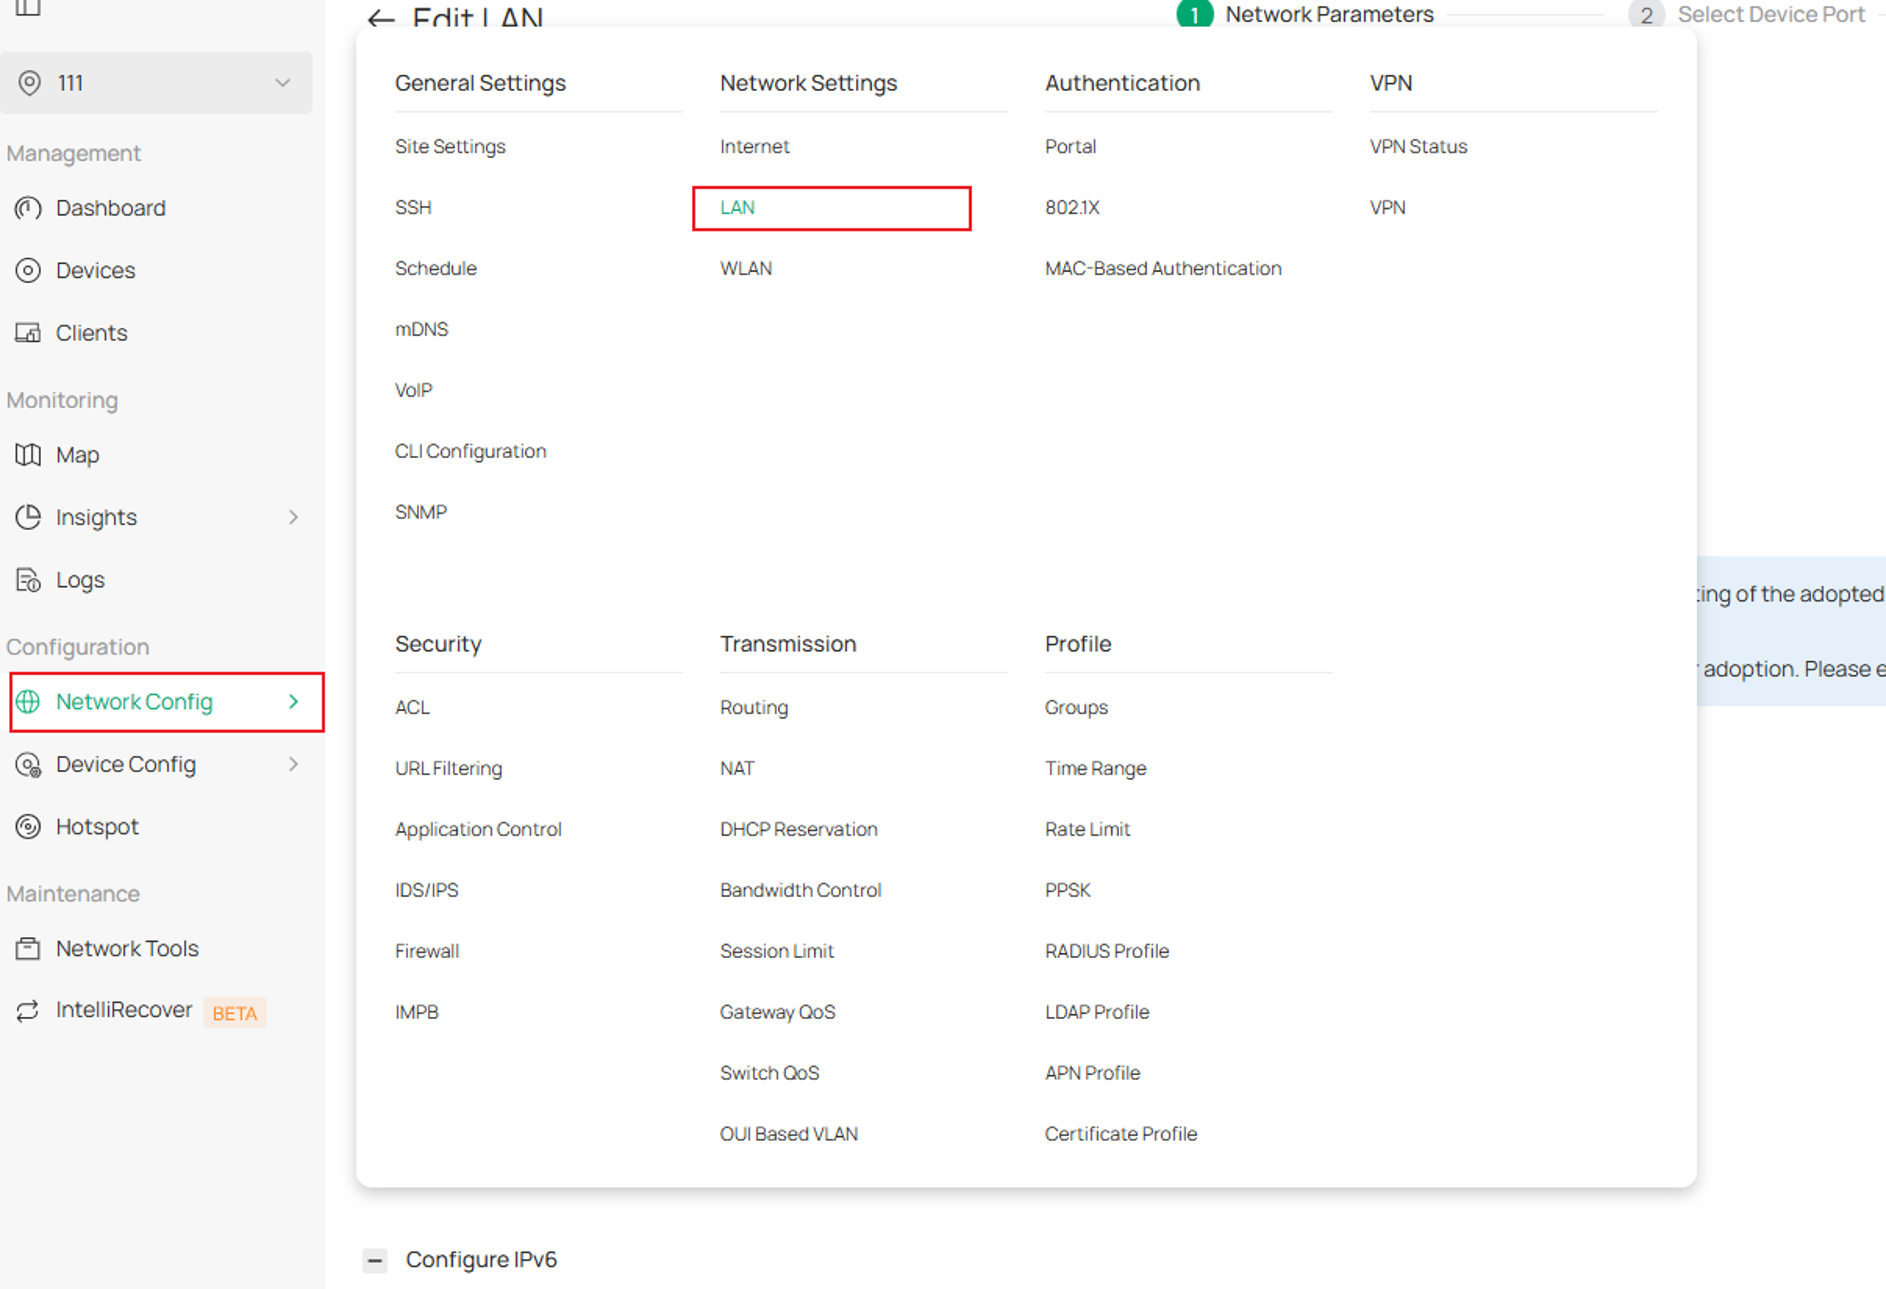This screenshot has width=1886, height=1289.
Task: Open the VPN link below VPN Status
Action: tap(1387, 207)
